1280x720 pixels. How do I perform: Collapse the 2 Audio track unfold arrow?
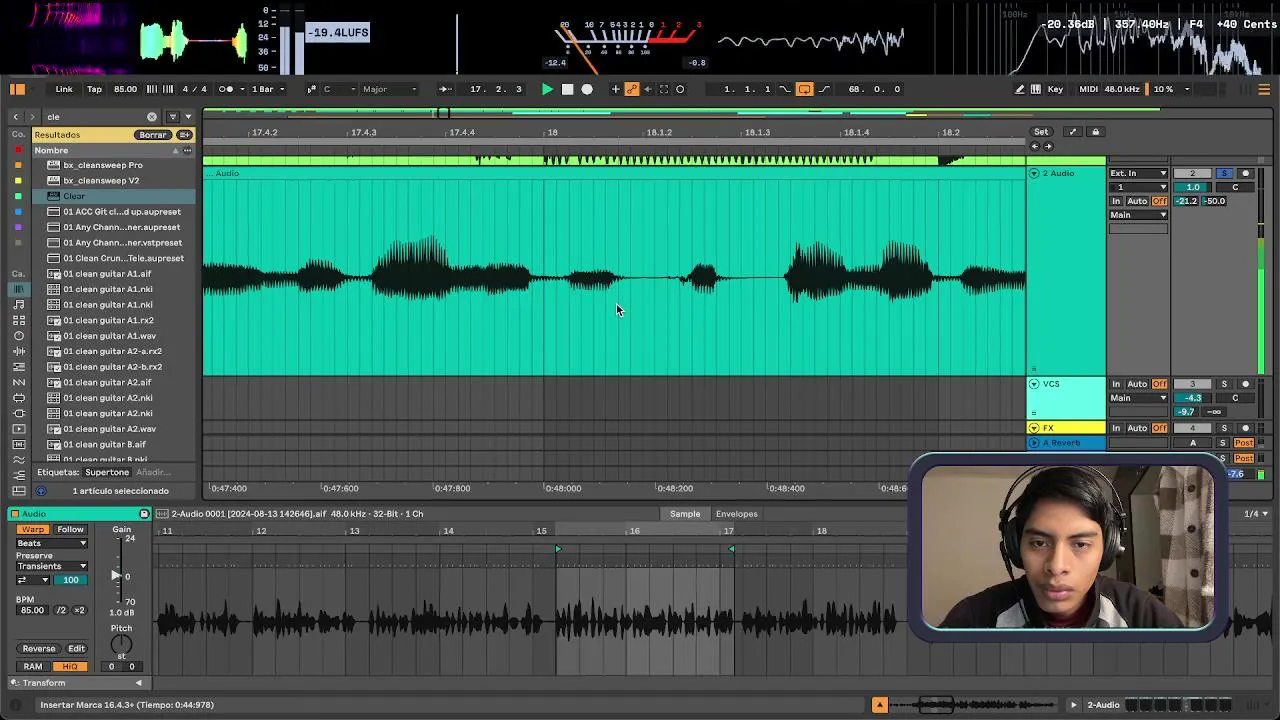(x=1034, y=174)
